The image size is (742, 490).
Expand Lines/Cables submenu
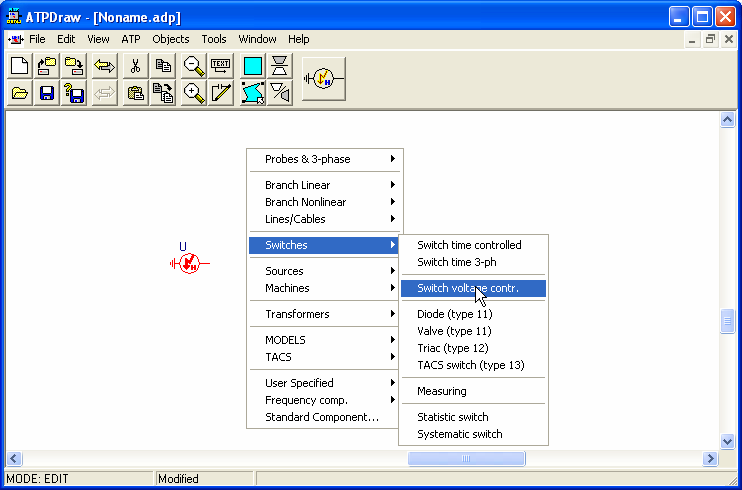(x=325, y=219)
